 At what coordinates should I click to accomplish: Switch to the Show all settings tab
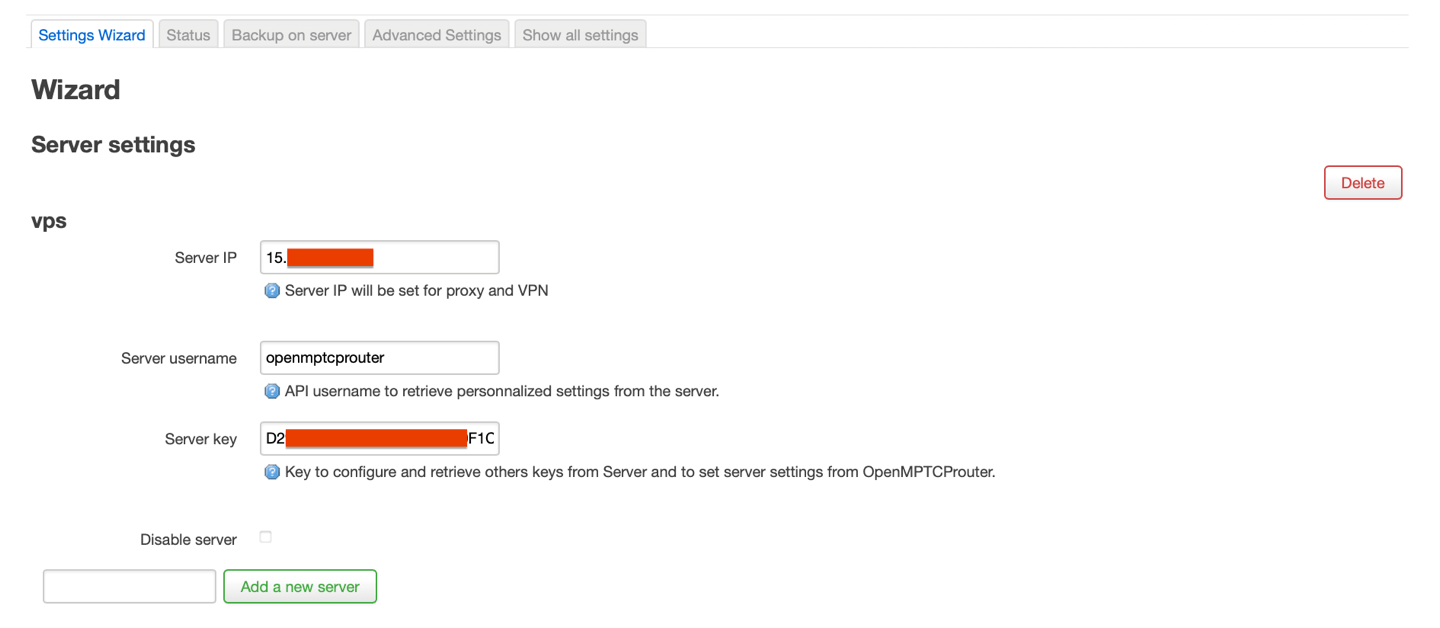(580, 34)
